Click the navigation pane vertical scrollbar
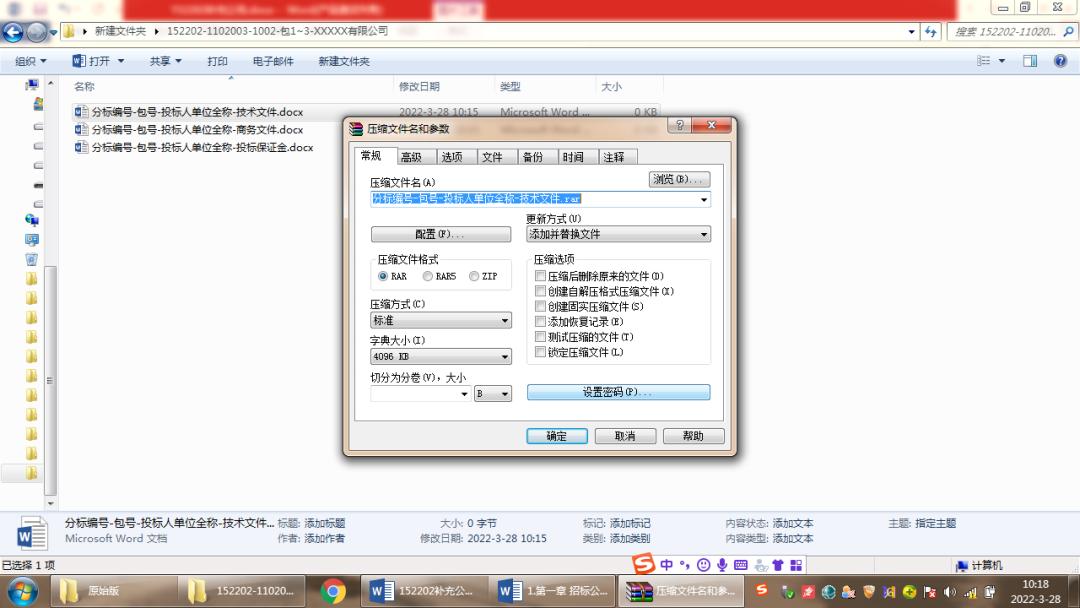This screenshot has height=608, width=1080. click(x=50, y=379)
